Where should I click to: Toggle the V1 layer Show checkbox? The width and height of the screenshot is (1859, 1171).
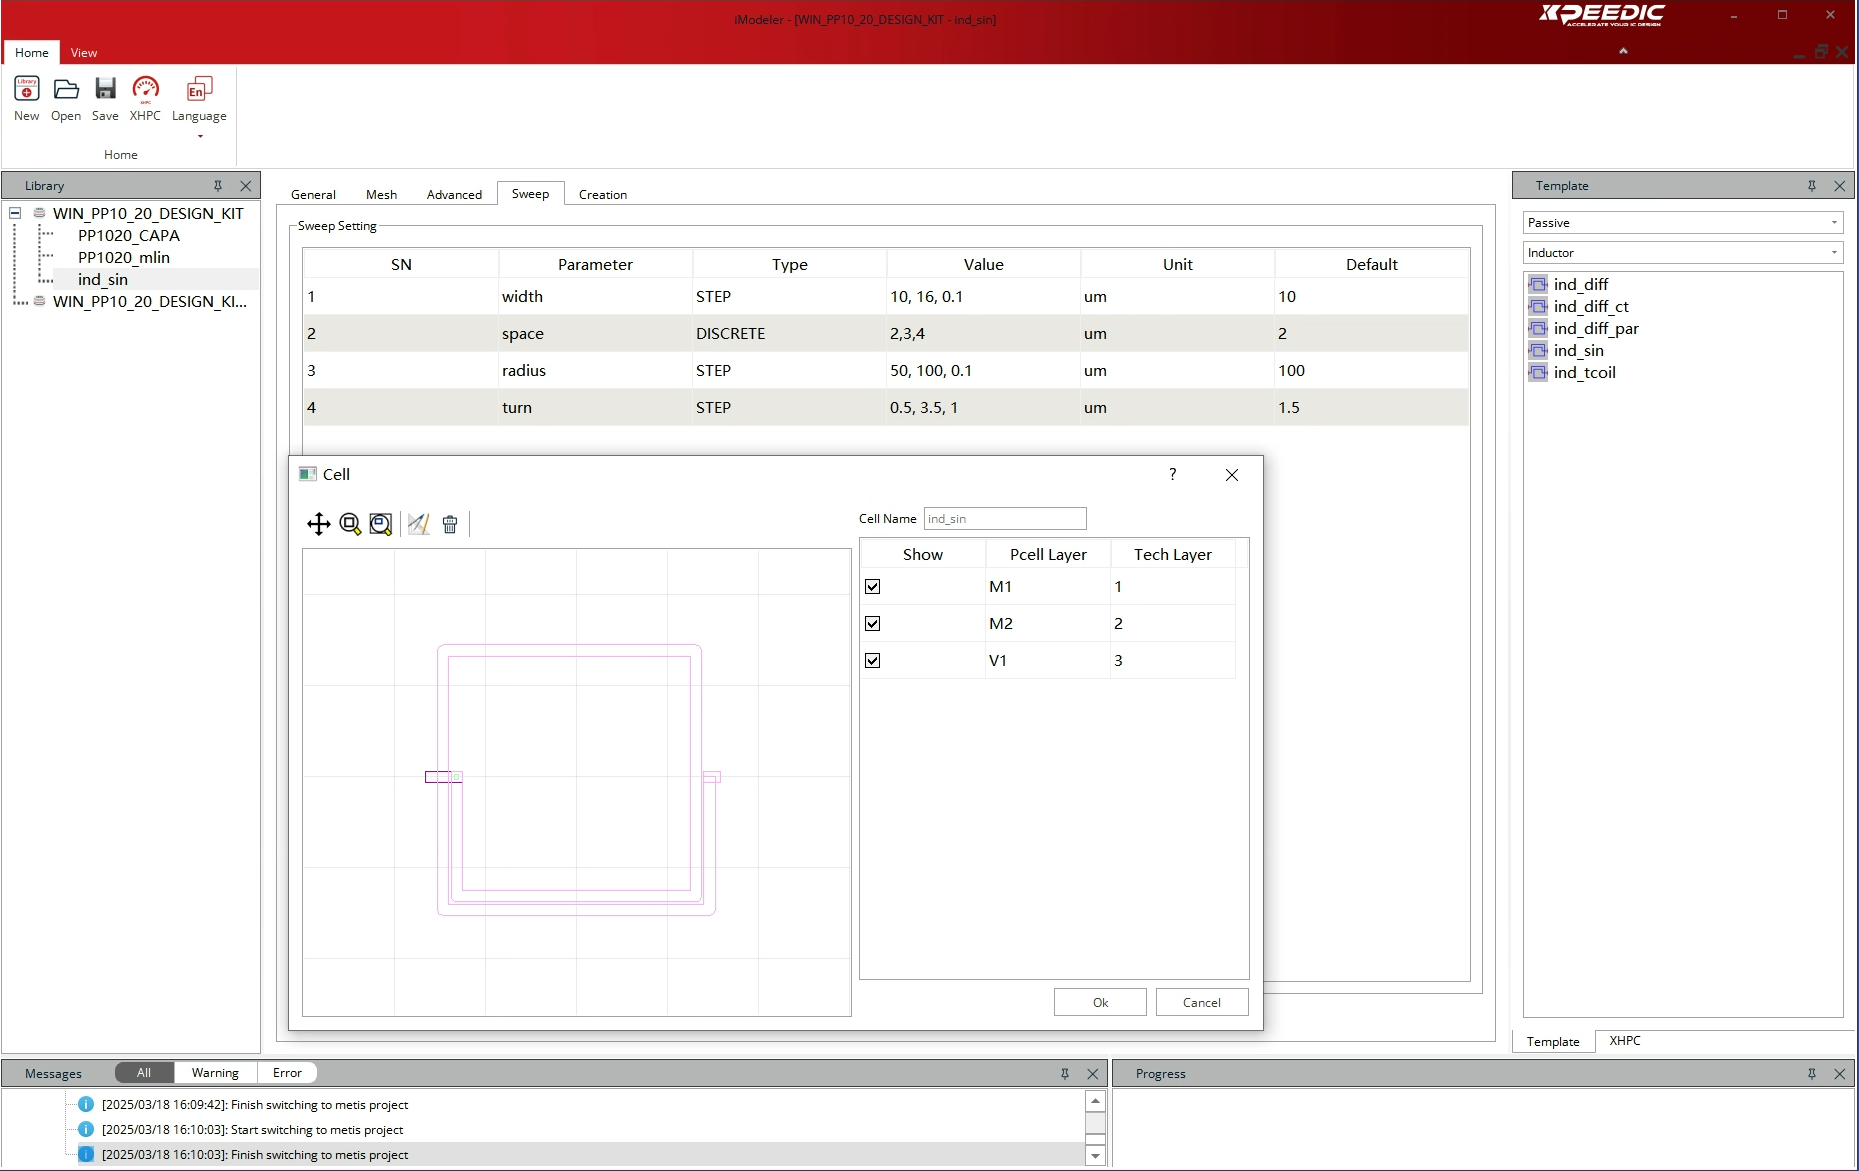873,661
